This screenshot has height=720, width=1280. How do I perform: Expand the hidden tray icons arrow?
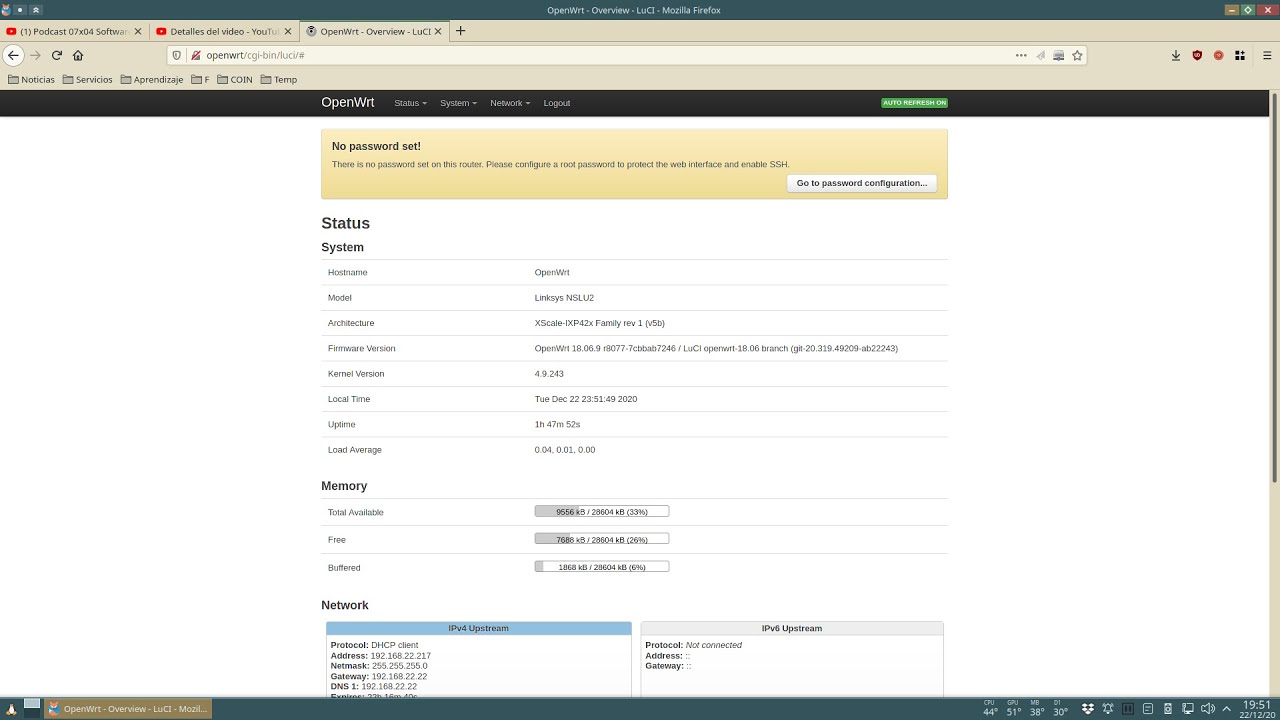[1226, 709]
